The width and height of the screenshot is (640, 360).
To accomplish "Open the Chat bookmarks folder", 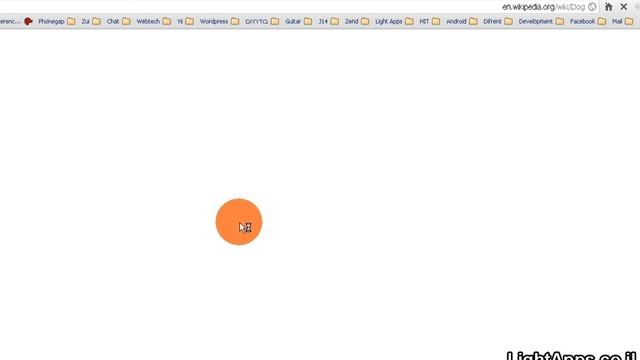I will click(x=118, y=21).
